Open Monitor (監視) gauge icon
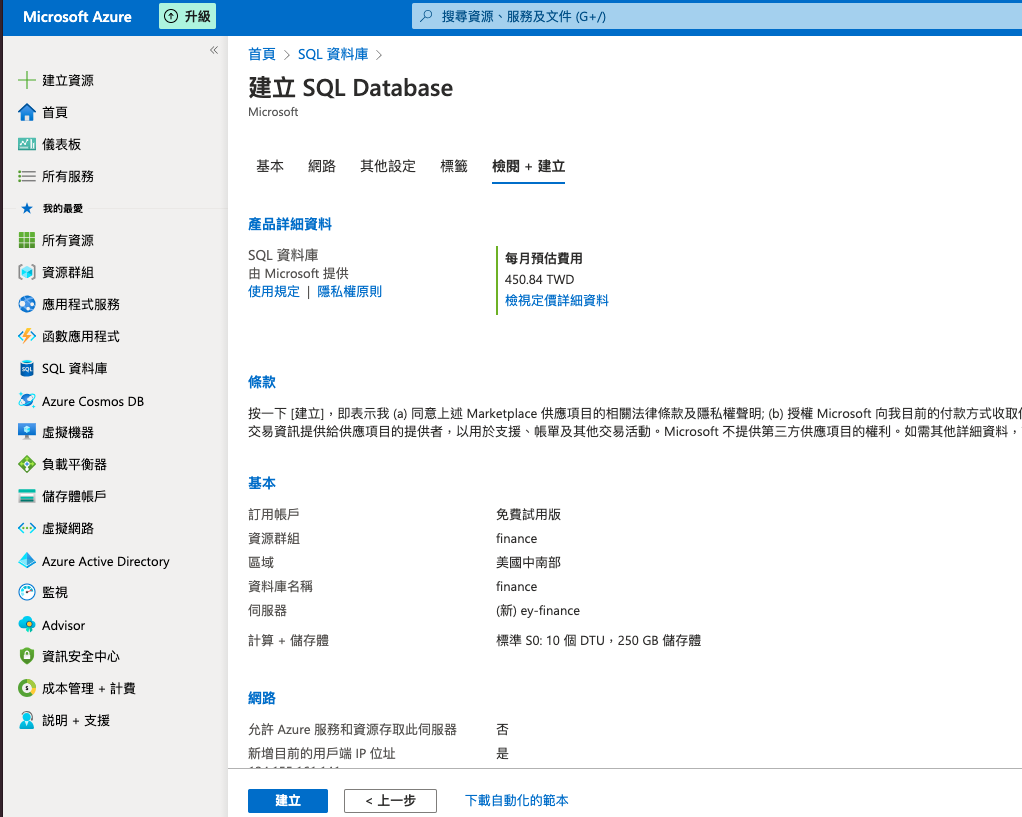Screen dimensions: 1022x817 (27, 592)
